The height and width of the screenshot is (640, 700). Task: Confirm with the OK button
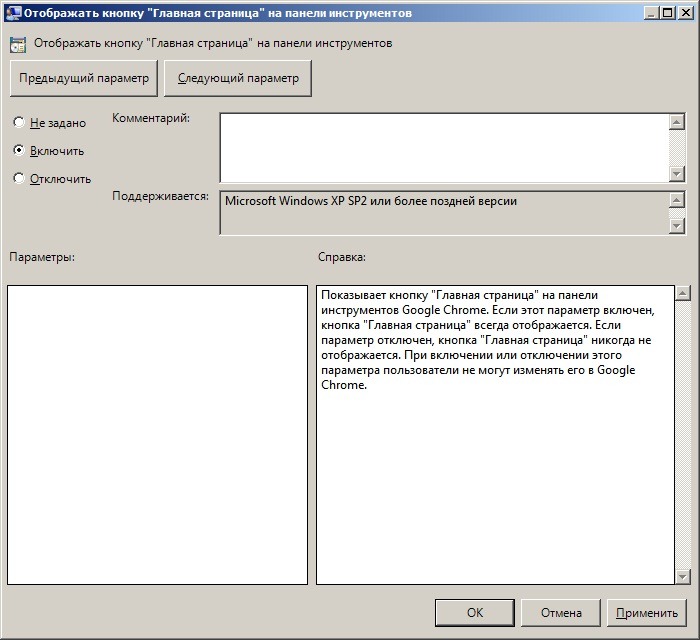click(475, 613)
